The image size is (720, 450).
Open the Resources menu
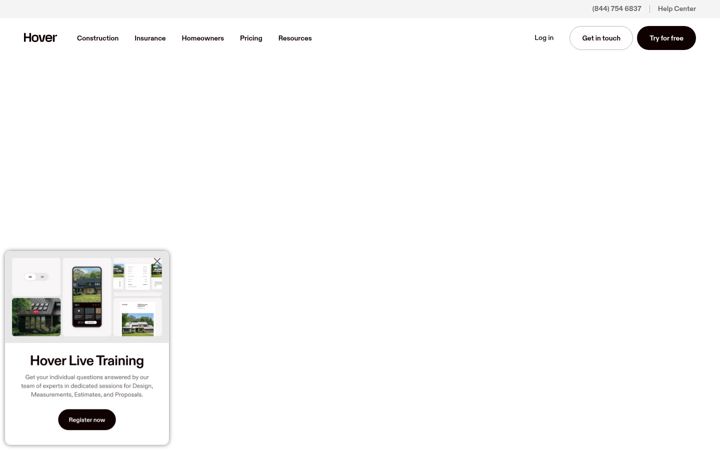coord(295,38)
